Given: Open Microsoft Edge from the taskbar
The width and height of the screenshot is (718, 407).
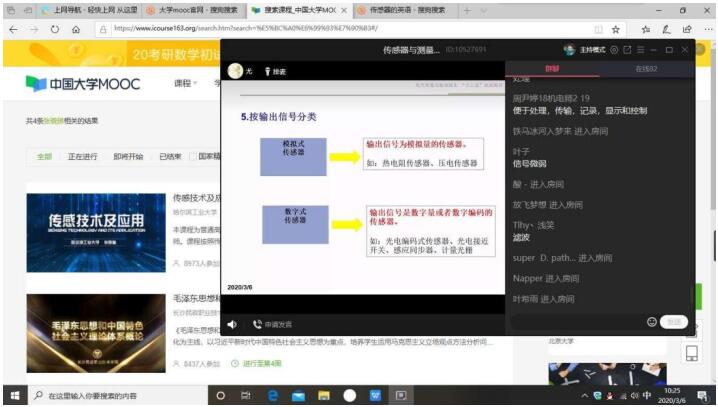Looking at the screenshot, I should pyautogui.click(x=272, y=395).
